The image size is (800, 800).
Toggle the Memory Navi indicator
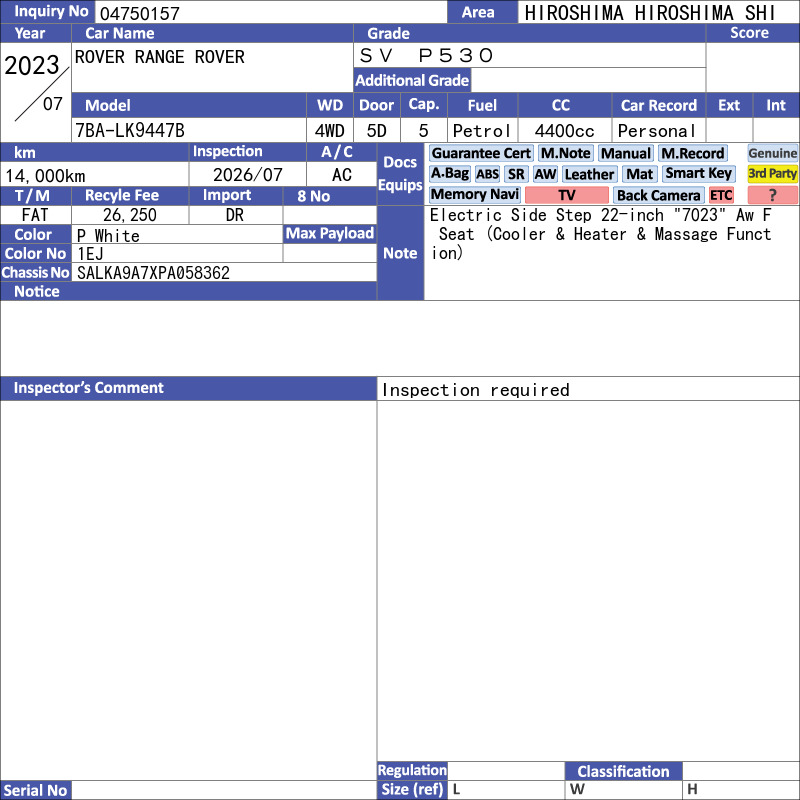click(475, 195)
